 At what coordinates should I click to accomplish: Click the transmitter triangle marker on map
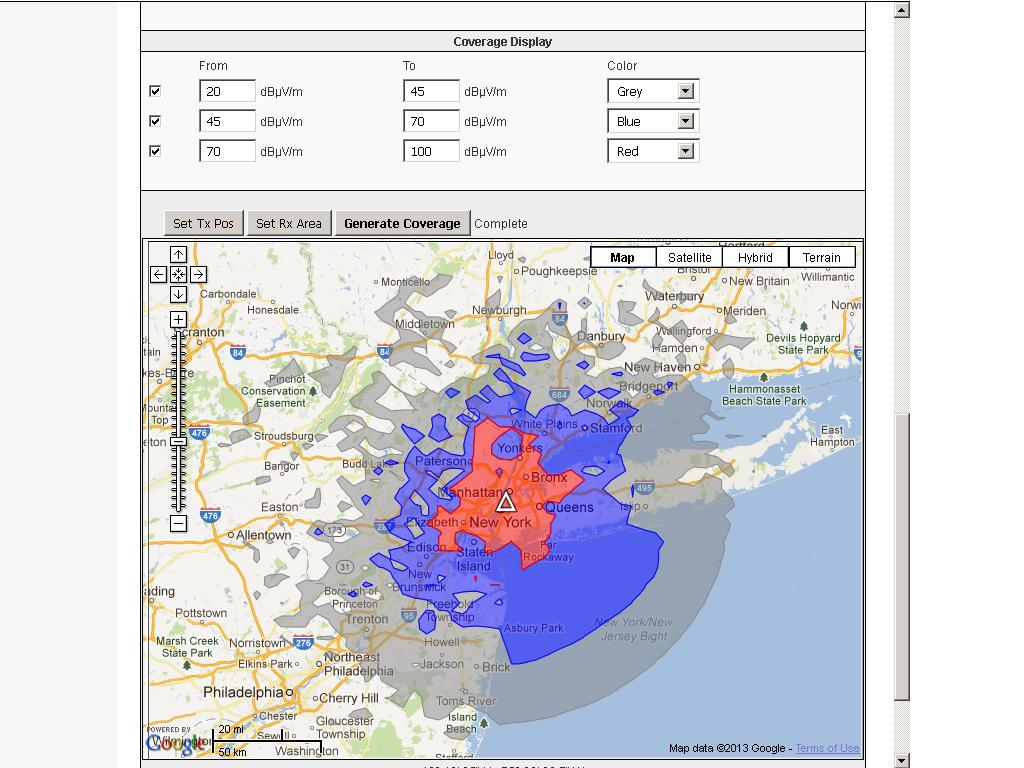[506, 501]
